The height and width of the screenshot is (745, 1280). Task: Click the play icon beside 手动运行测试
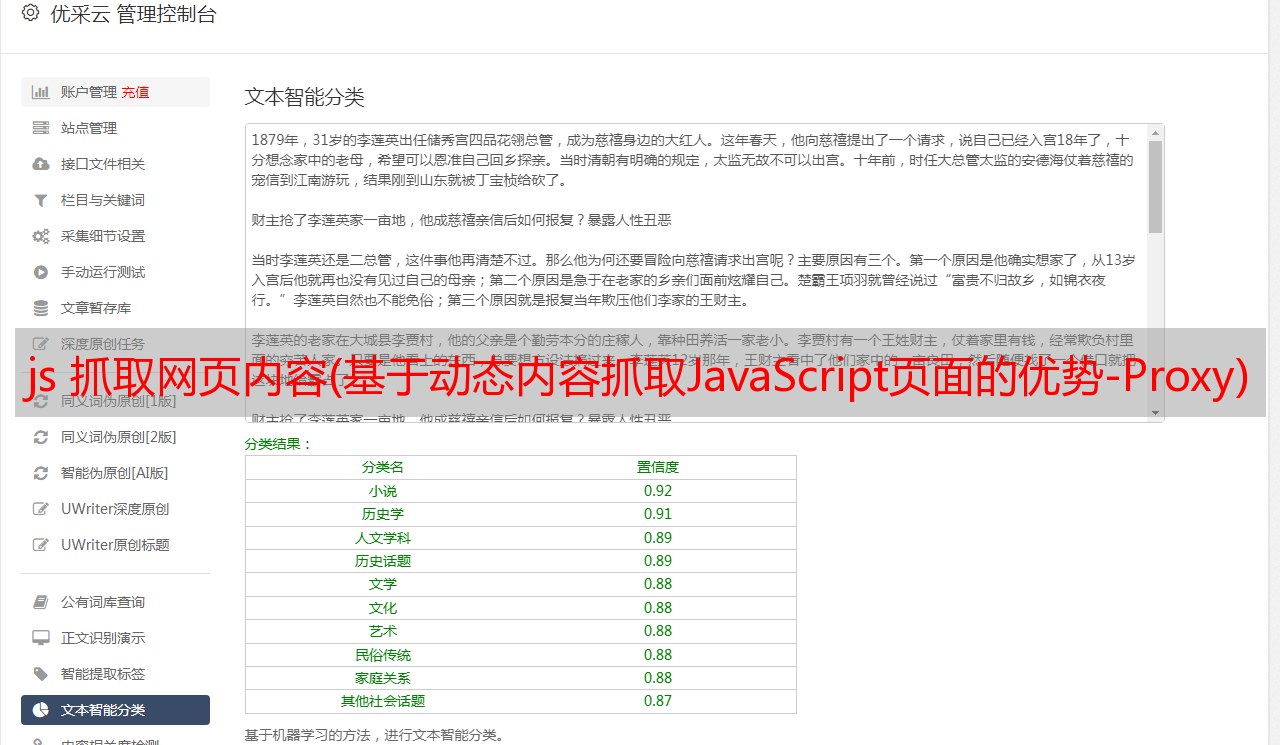click(x=41, y=272)
